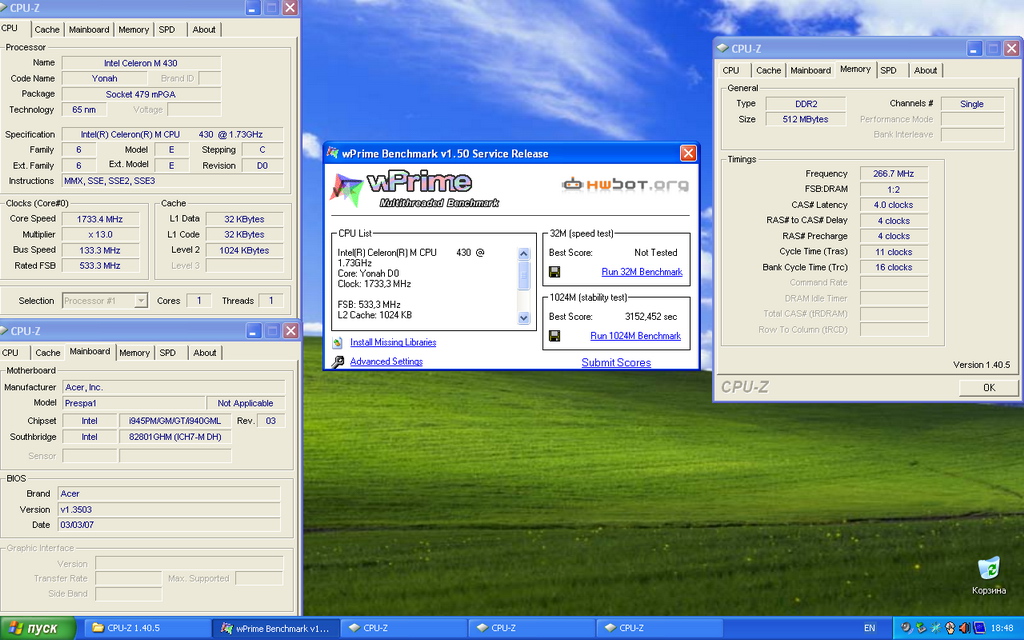
Task: Open the Processor #1 selection dropdown
Action: (140, 300)
